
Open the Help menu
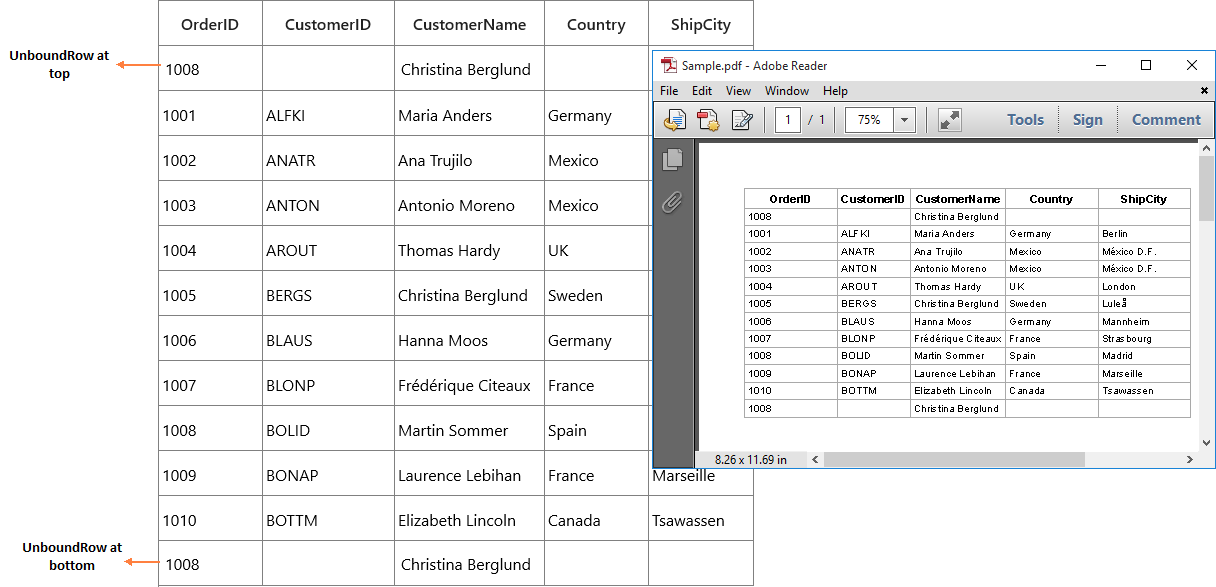(x=835, y=91)
